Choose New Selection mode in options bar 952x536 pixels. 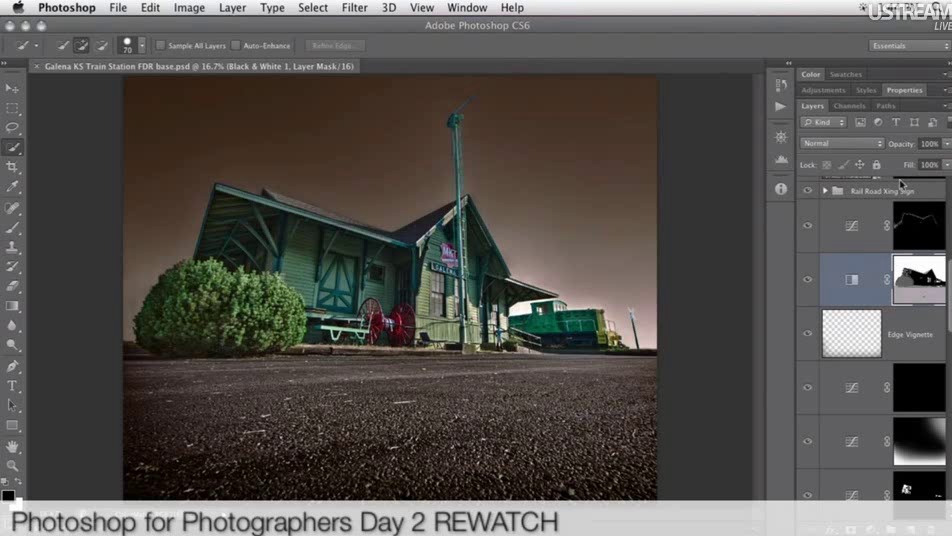[63, 46]
